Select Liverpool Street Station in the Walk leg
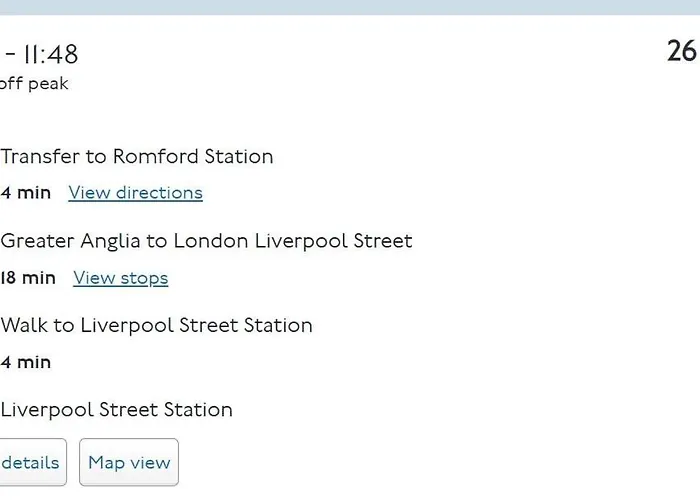 [x=196, y=325]
